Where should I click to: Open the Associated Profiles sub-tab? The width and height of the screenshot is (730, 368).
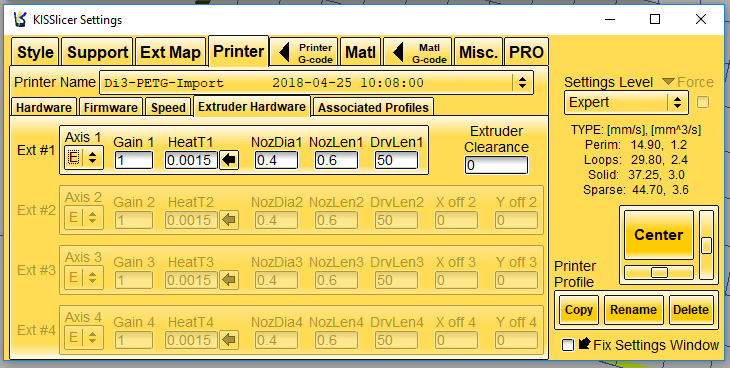373,107
